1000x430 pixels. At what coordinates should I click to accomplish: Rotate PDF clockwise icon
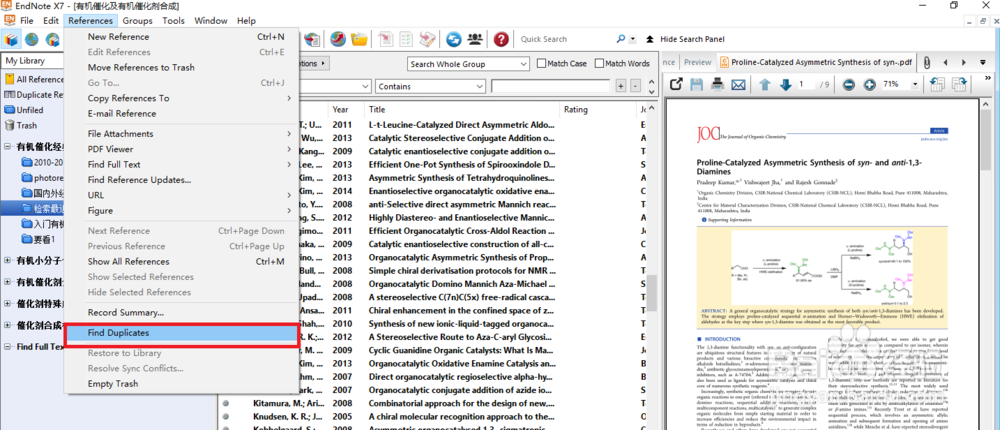click(x=959, y=84)
